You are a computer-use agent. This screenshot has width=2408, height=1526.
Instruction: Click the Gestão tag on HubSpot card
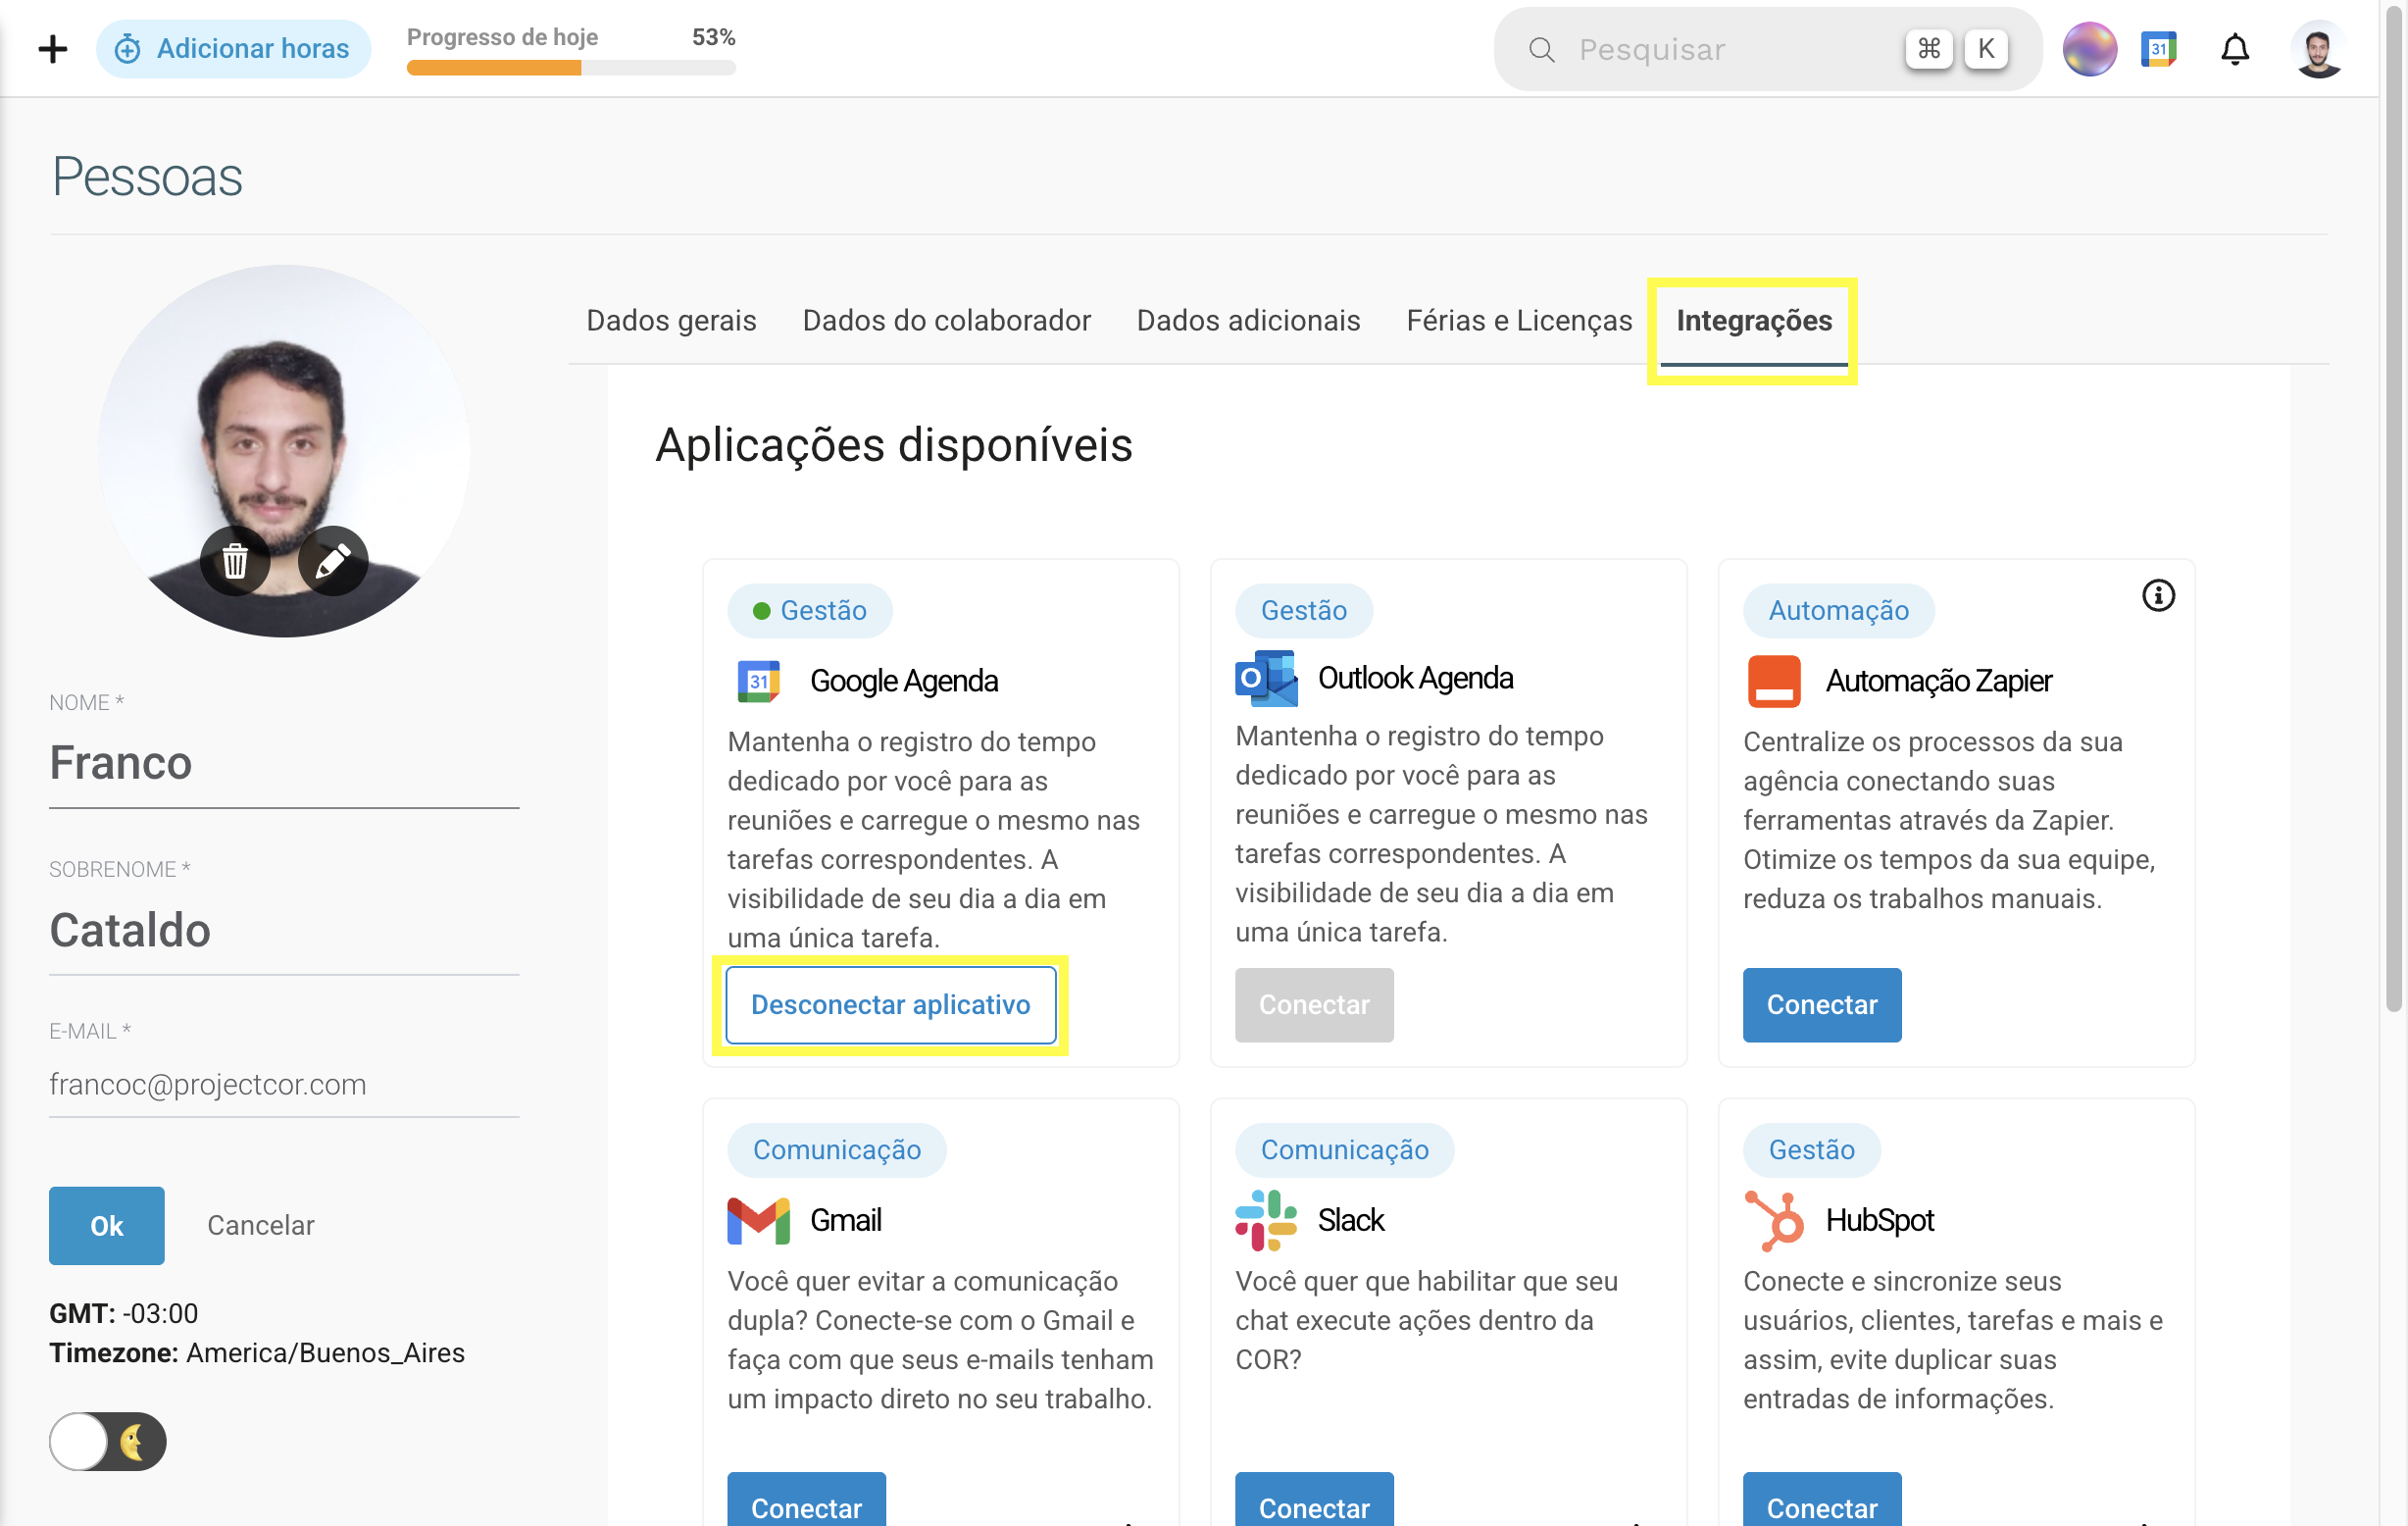pos(1811,1149)
